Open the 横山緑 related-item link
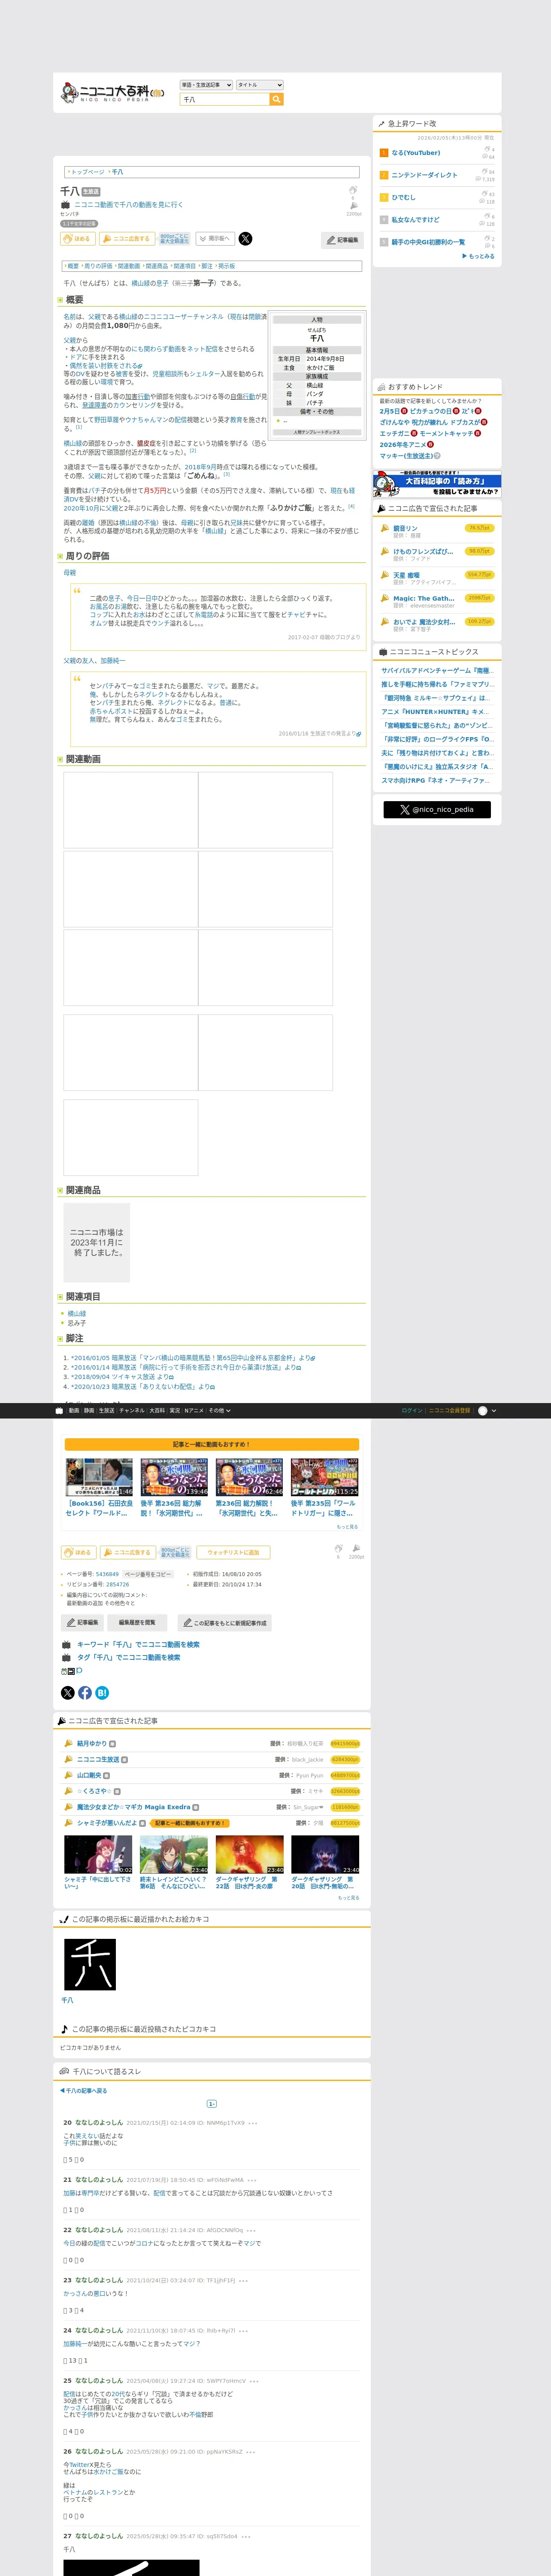The width and height of the screenshot is (551, 2576). coord(77,1314)
